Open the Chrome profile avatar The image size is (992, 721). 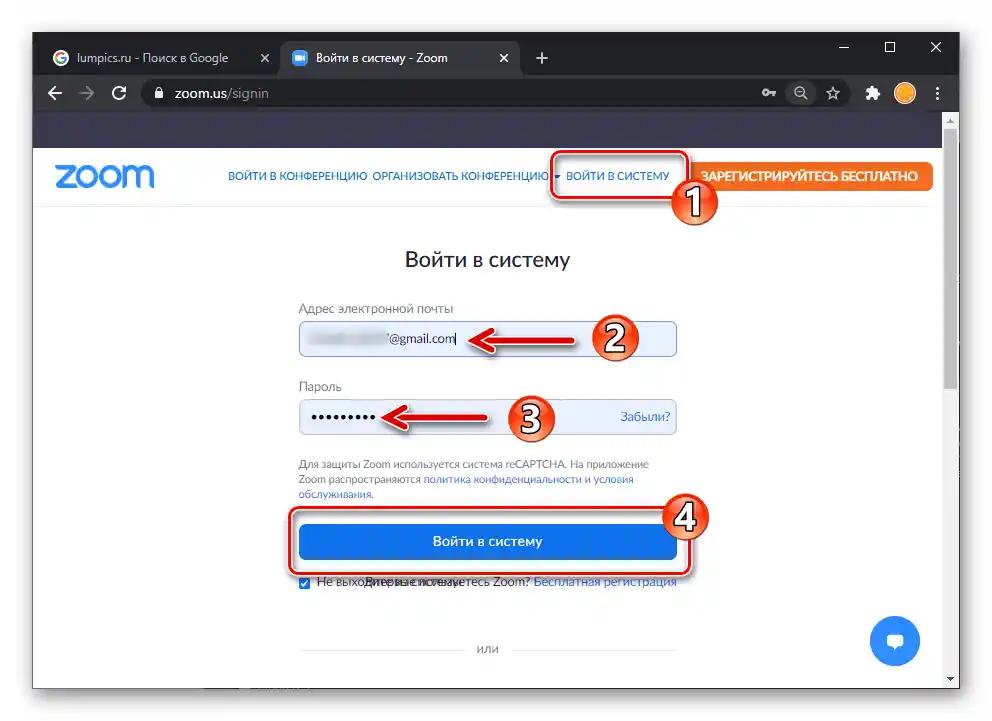905,93
